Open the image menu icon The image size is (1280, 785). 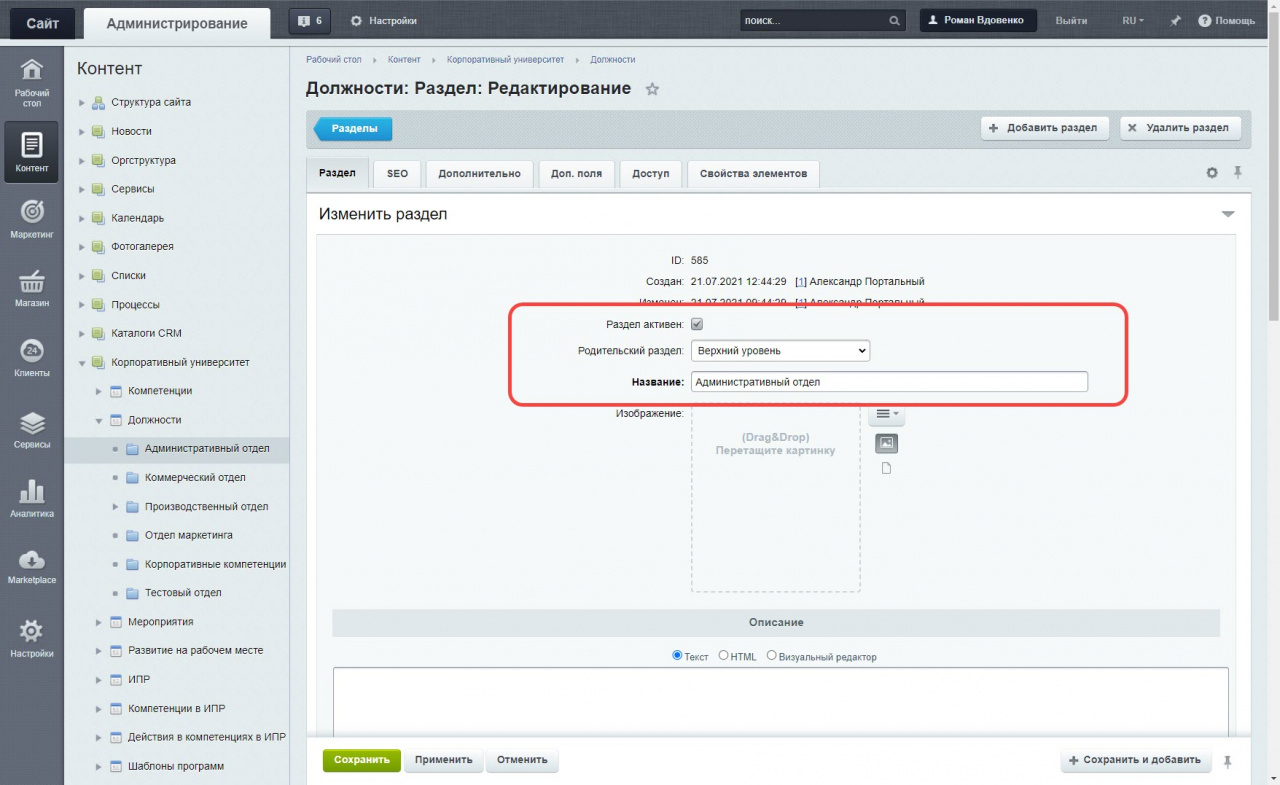(887, 414)
